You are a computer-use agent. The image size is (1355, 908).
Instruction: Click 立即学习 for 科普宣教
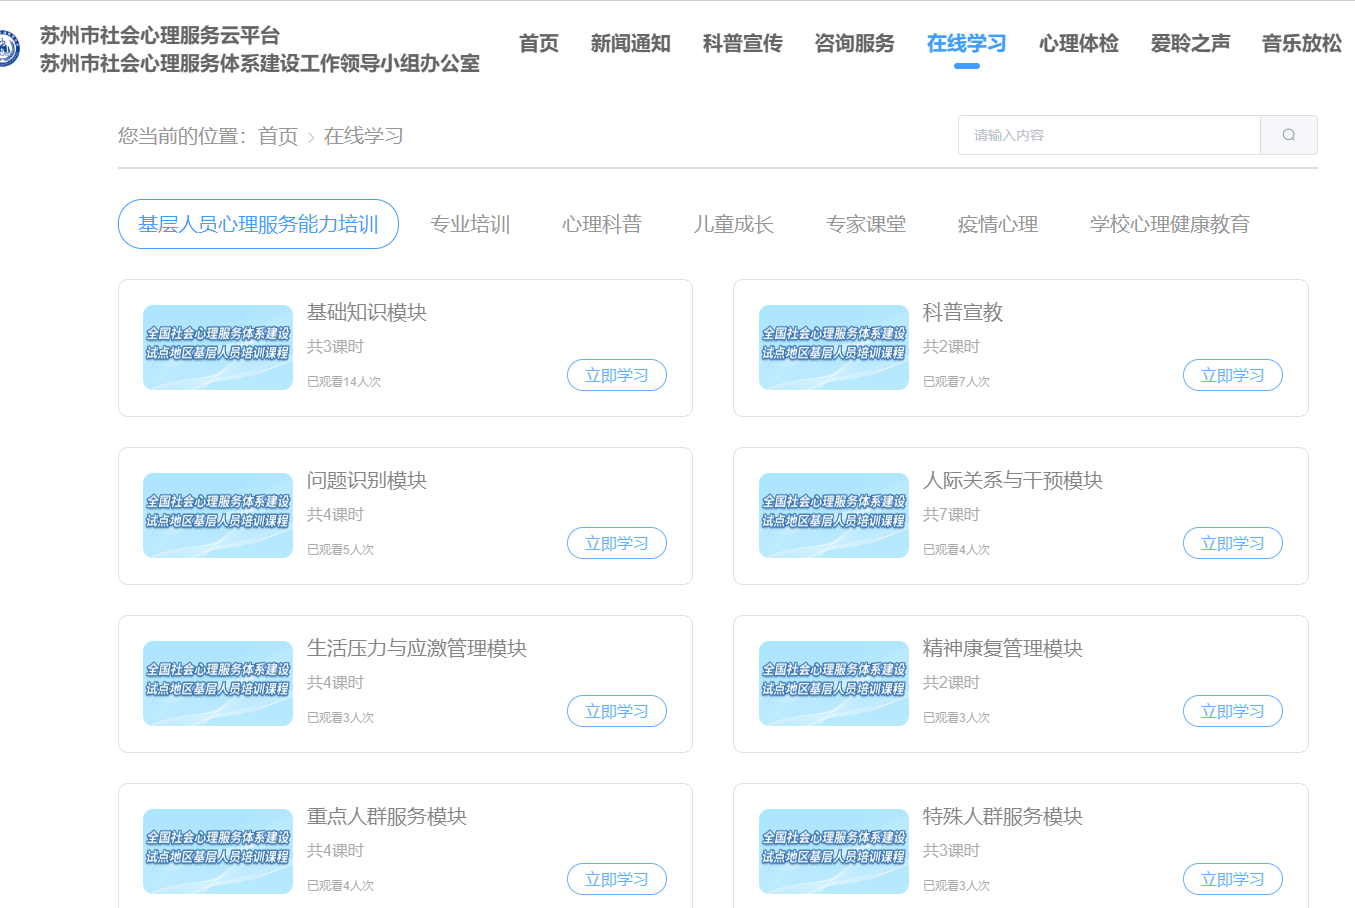(x=1232, y=375)
